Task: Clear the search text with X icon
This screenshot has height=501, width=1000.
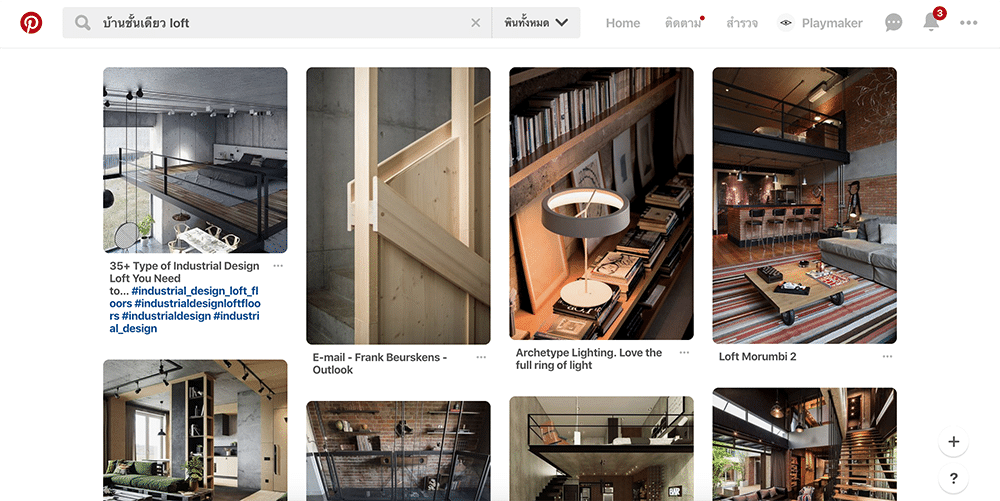Action: [475, 23]
